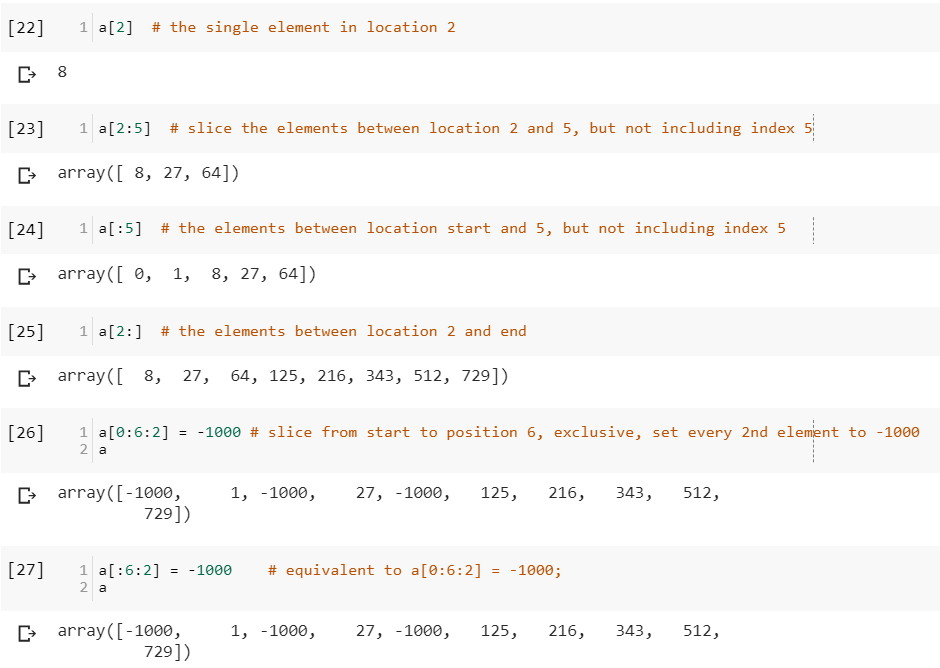Place cursor in the a[2] code line
This screenshot has height=668, width=940.
pos(116,28)
